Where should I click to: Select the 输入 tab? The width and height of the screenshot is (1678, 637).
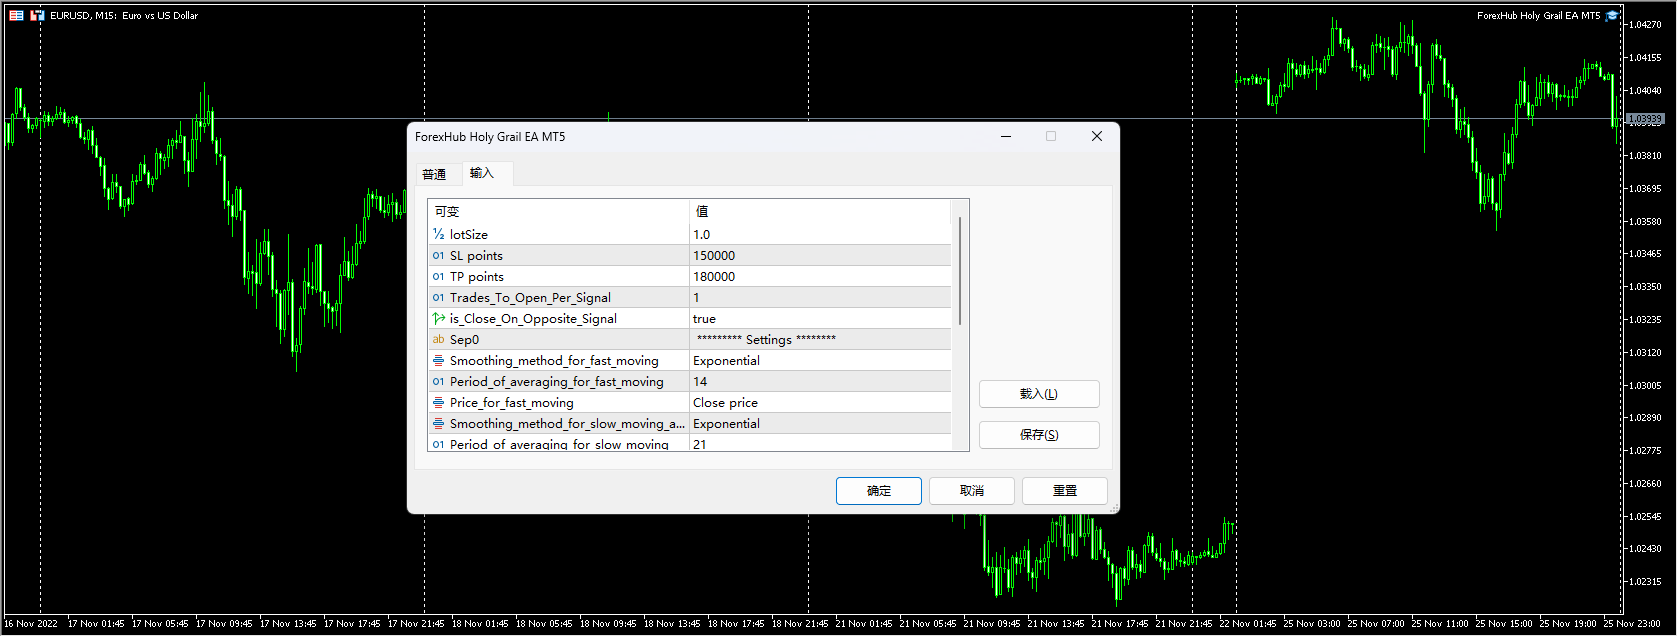[482, 173]
